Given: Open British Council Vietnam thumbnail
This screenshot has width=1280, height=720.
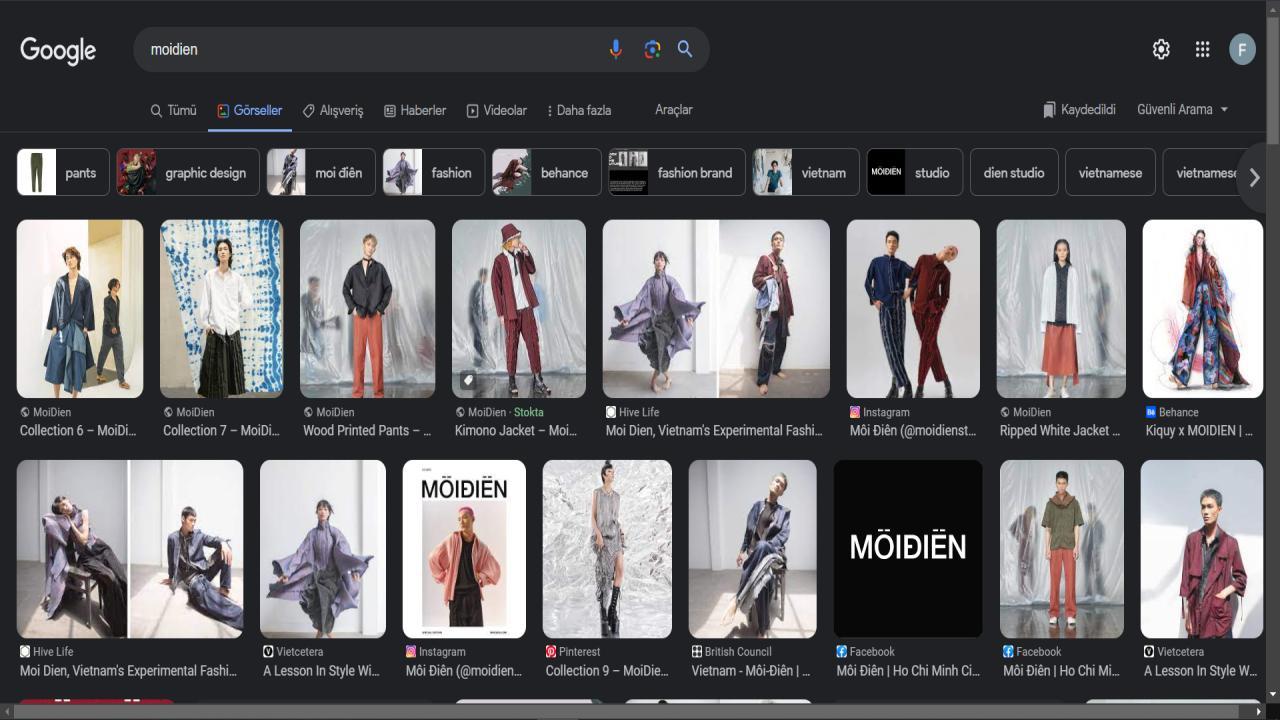Looking at the screenshot, I should 753,549.
